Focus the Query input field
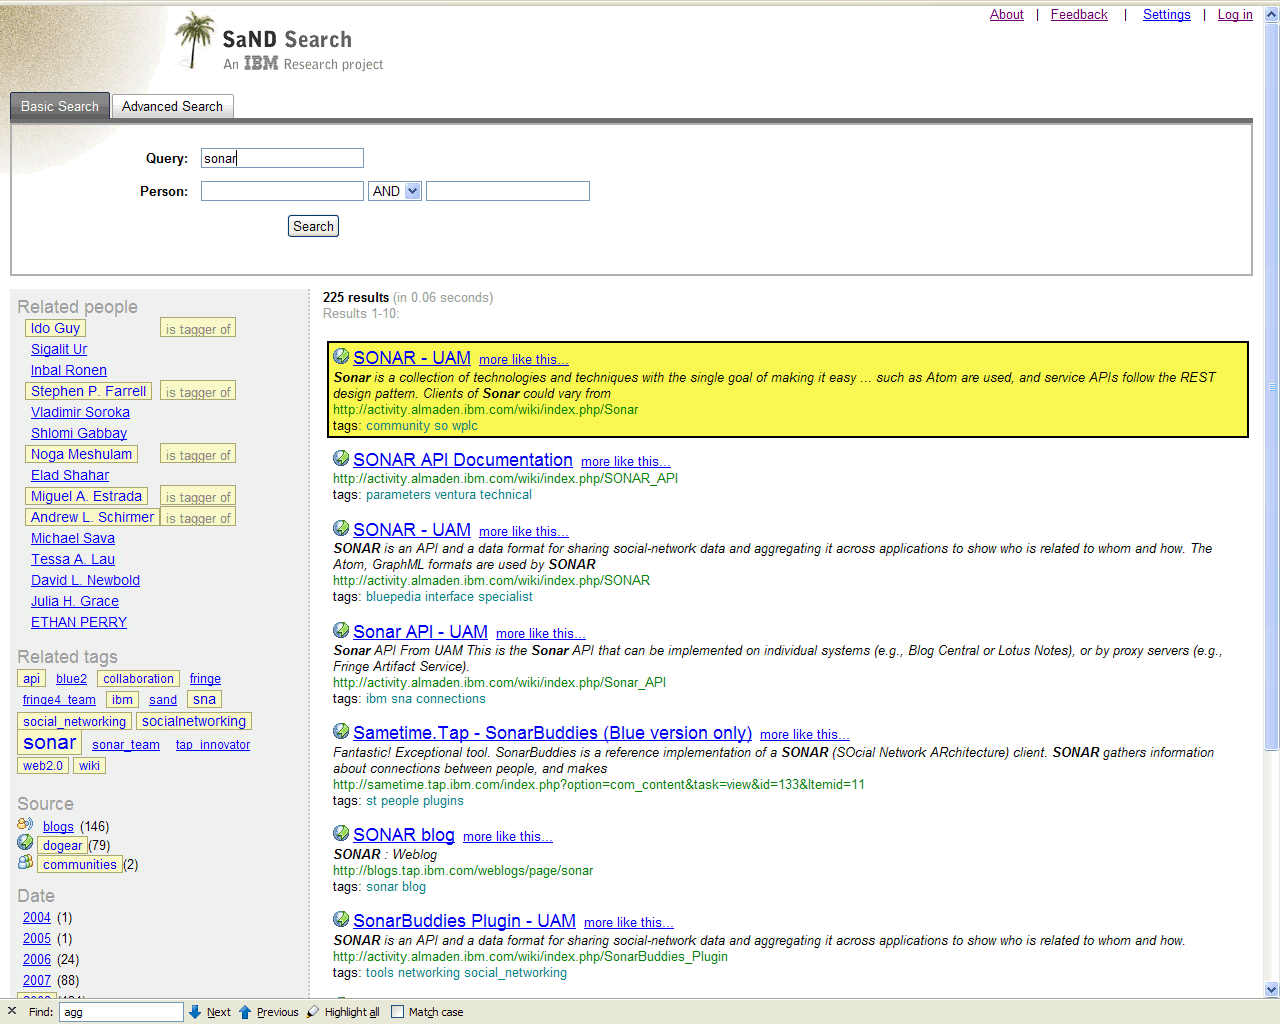The width and height of the screenshot is (1280, 1024). (282, 158)
